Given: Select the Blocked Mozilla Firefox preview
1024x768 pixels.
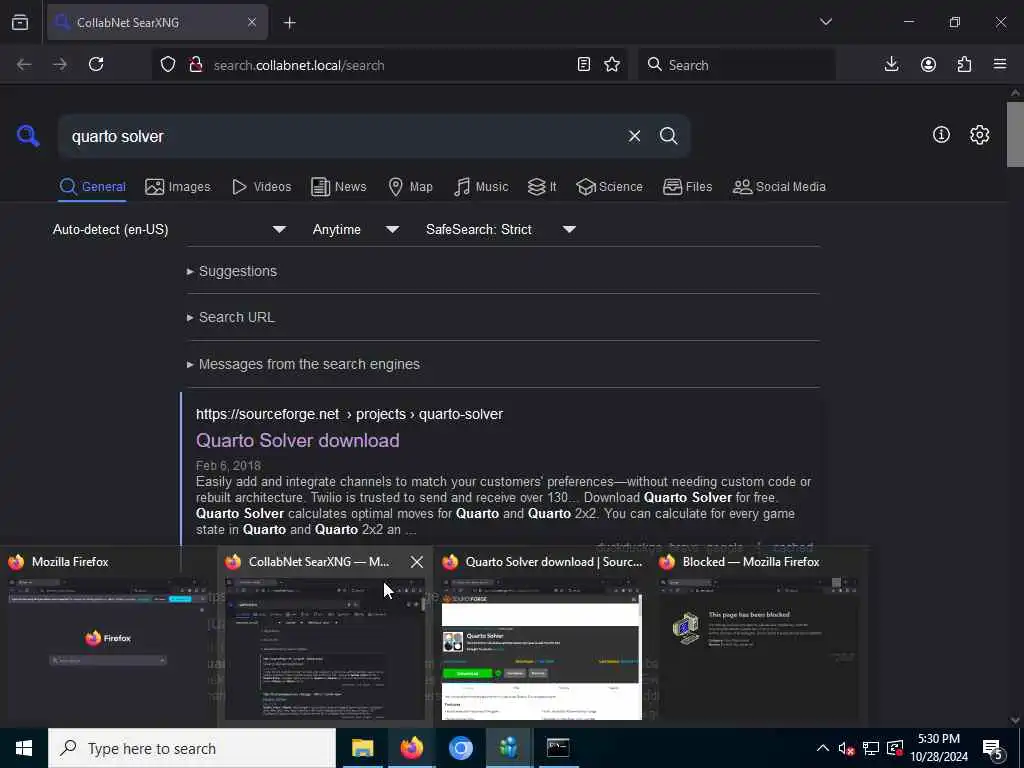Looking at the screenshot, I should coord(758,637).
